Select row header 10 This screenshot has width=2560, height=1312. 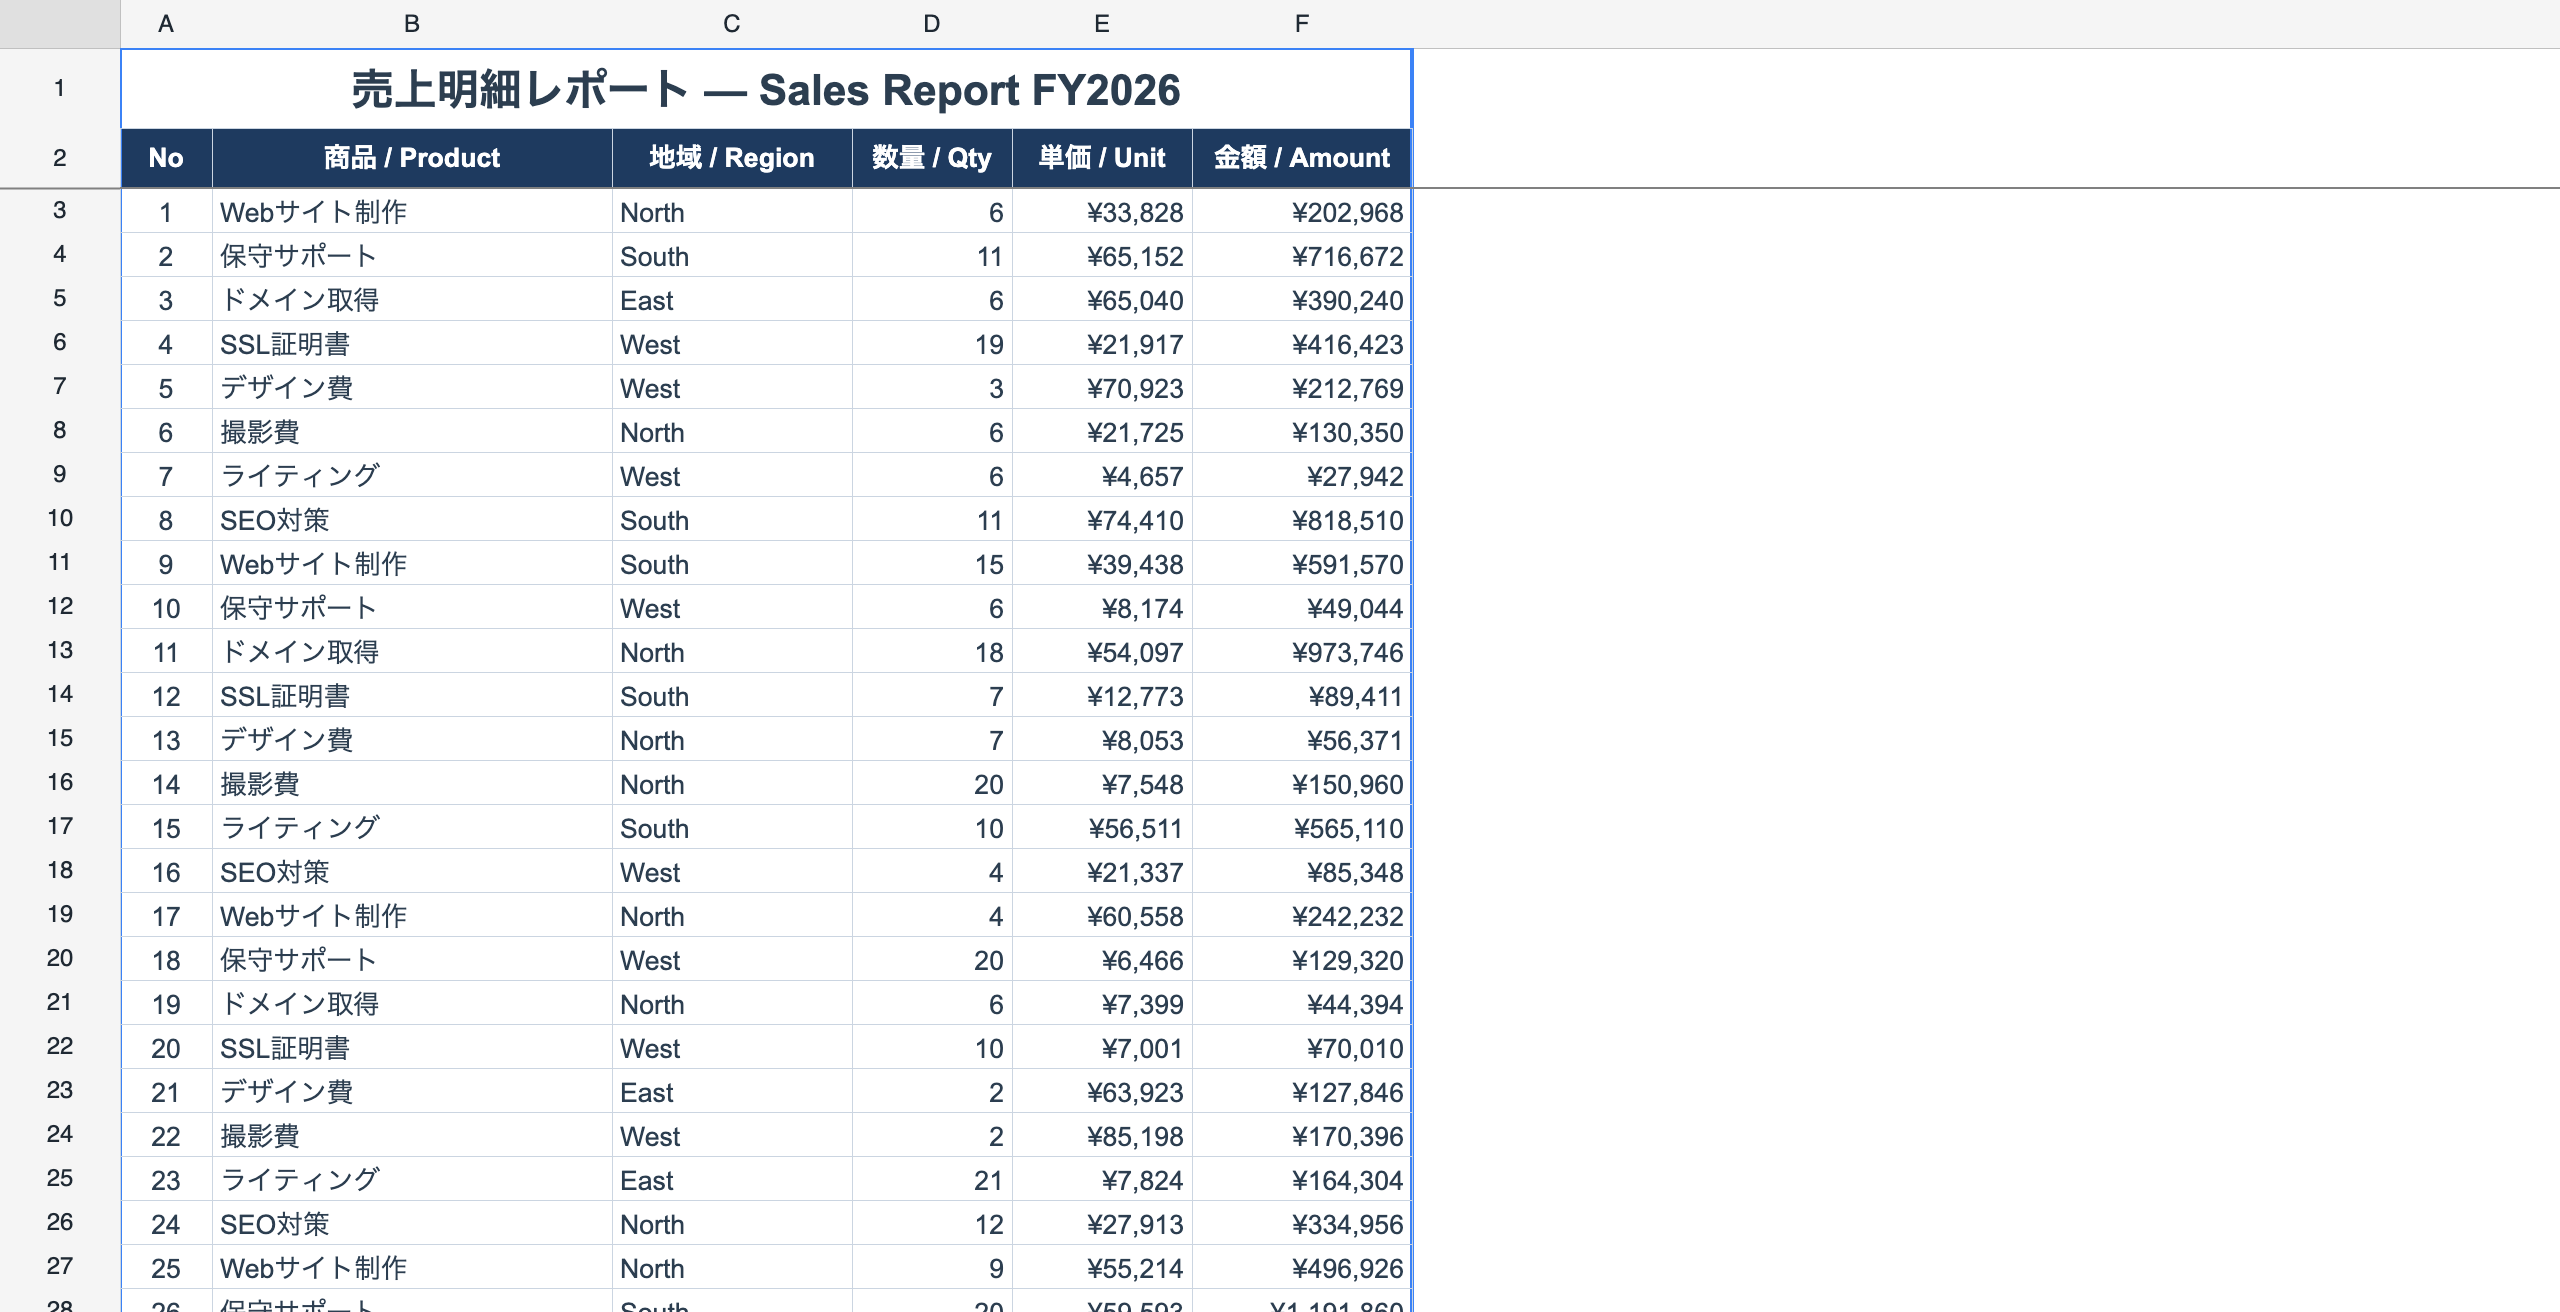[60, 518]
